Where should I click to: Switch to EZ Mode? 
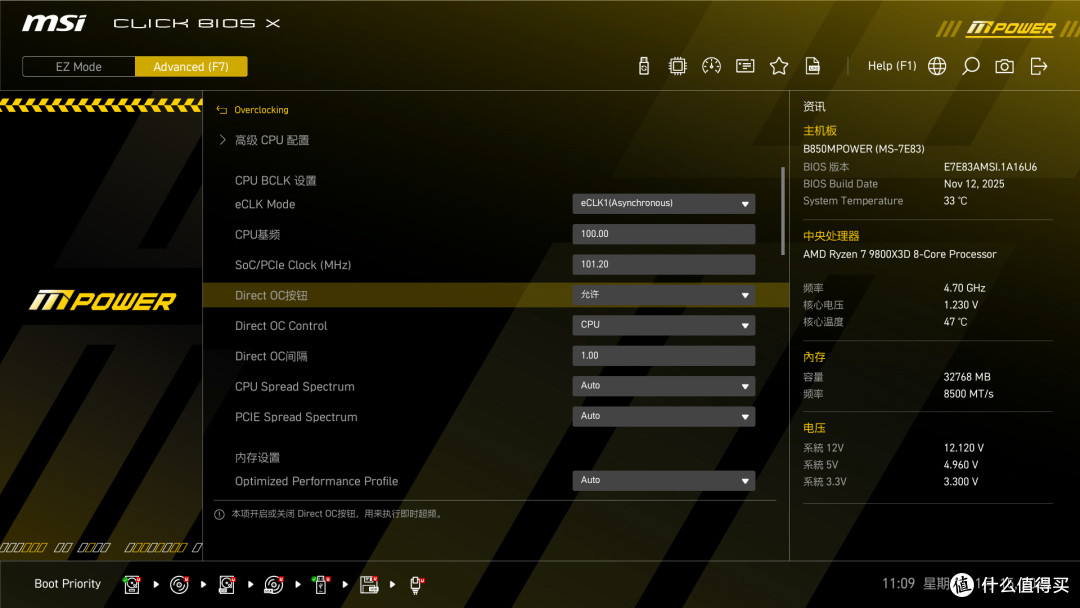79,67
